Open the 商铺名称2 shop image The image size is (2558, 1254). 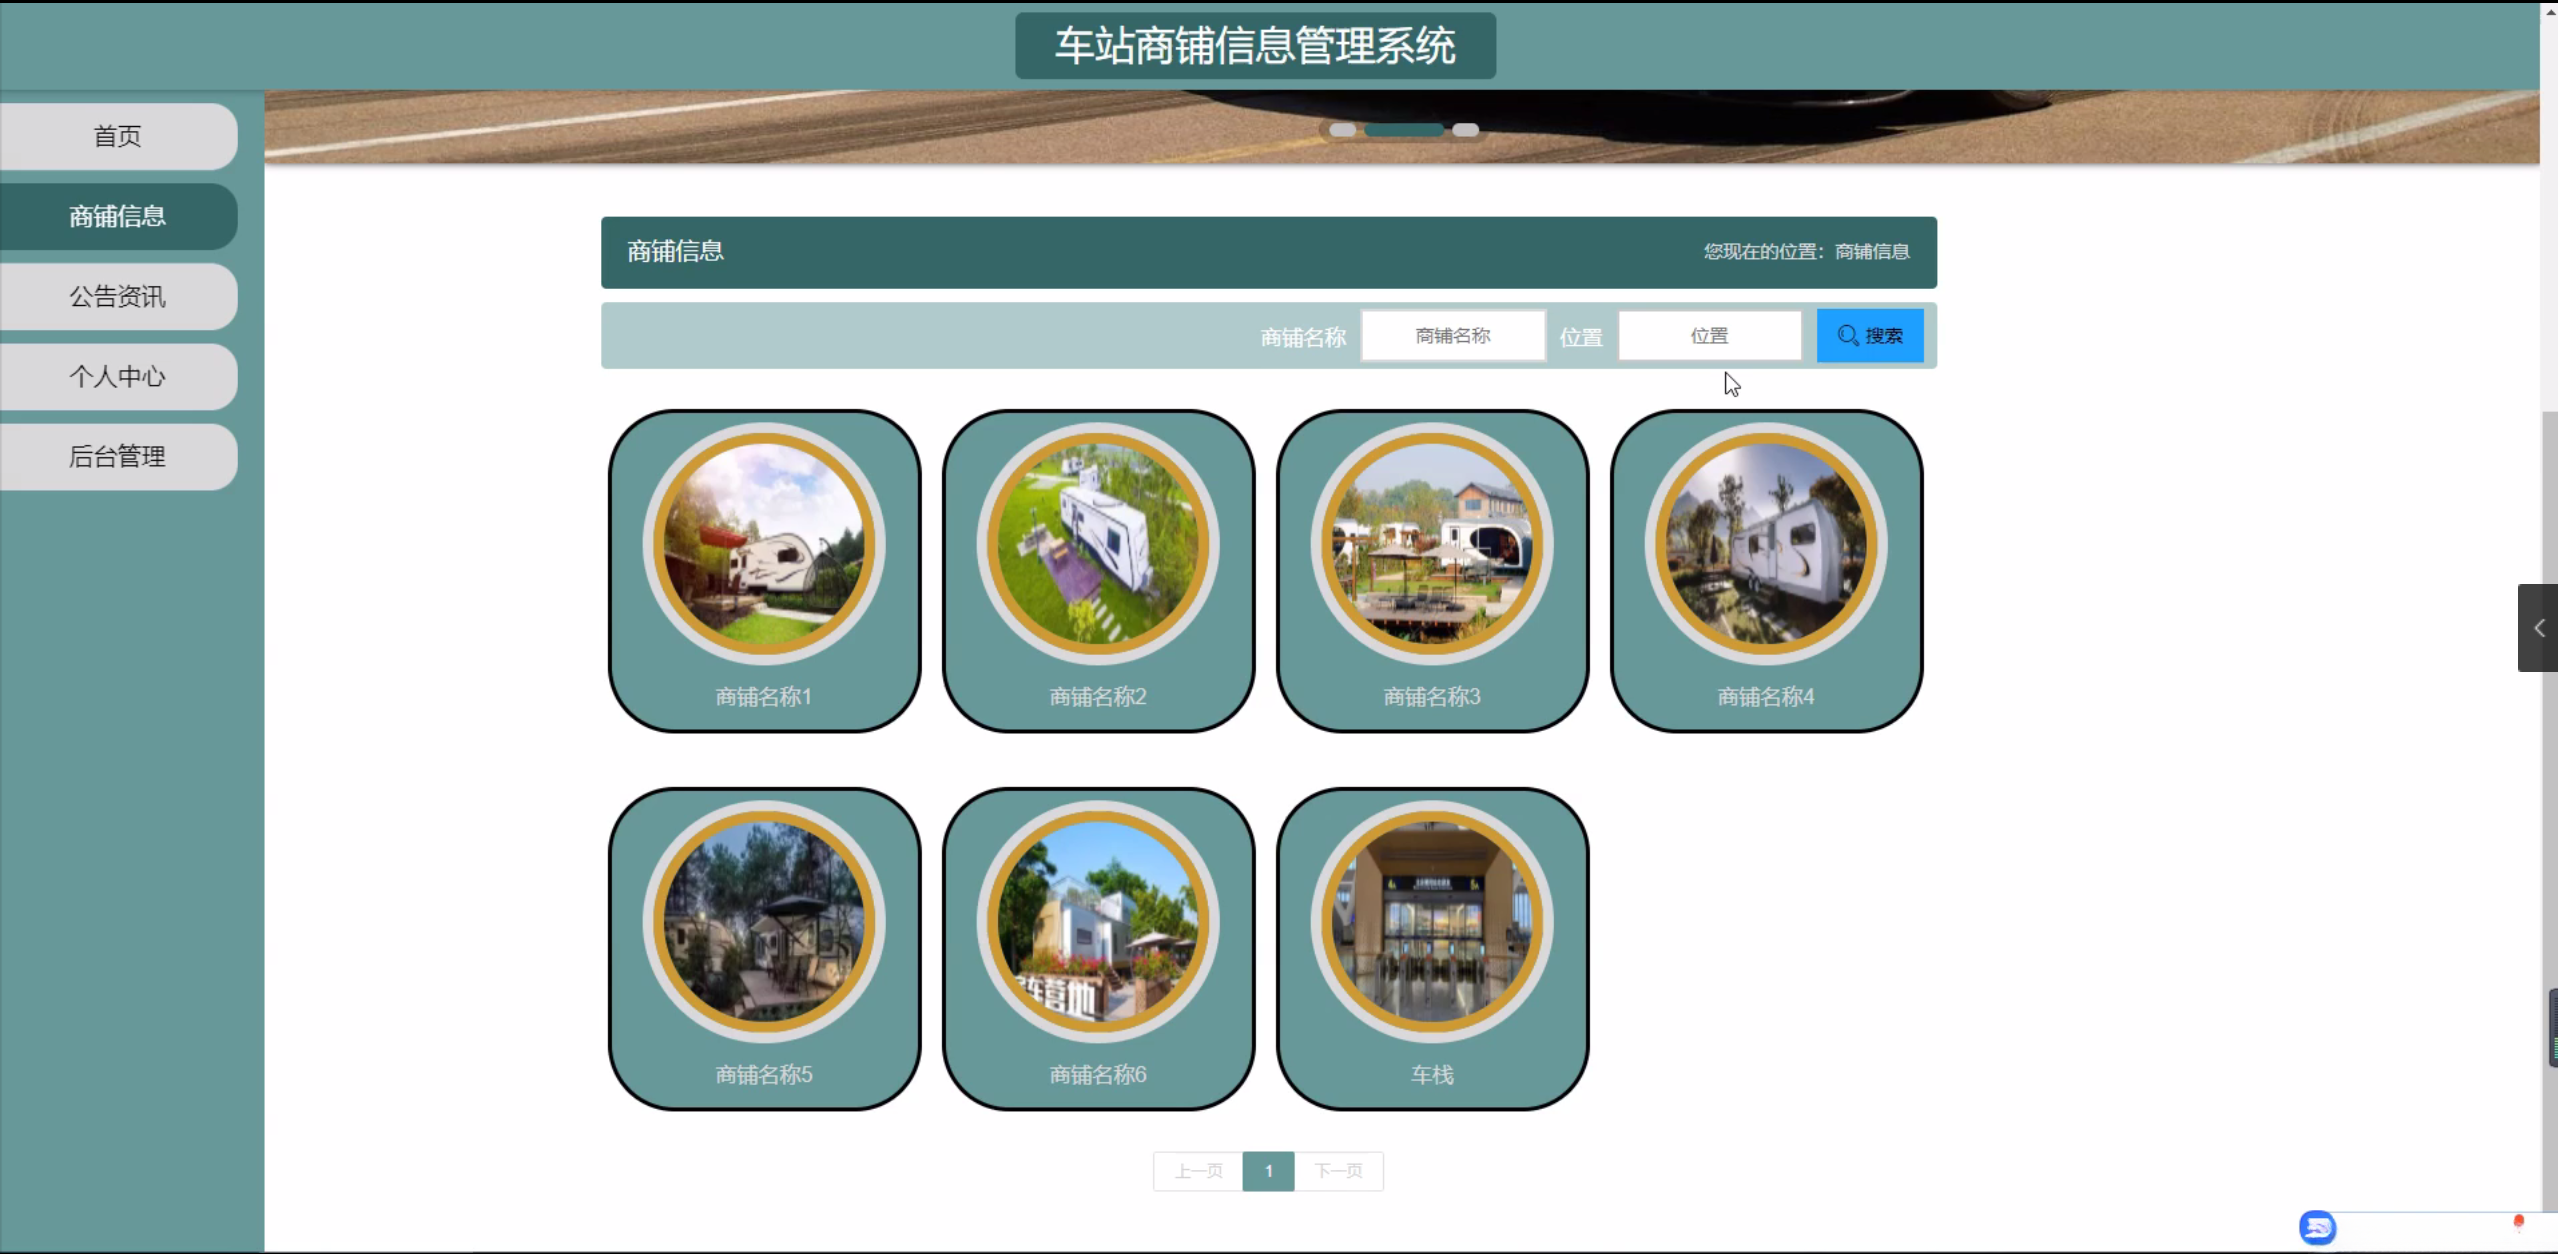pos(1098,544)
